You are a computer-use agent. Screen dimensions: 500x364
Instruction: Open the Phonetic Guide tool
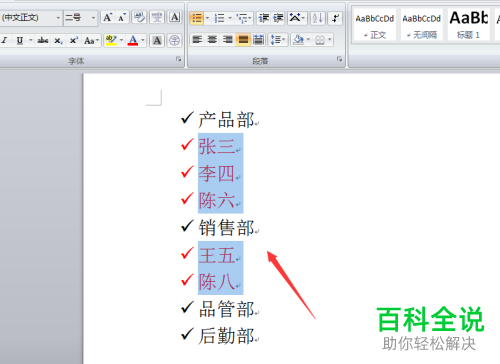pyautogui.click(x=157, y=18)
